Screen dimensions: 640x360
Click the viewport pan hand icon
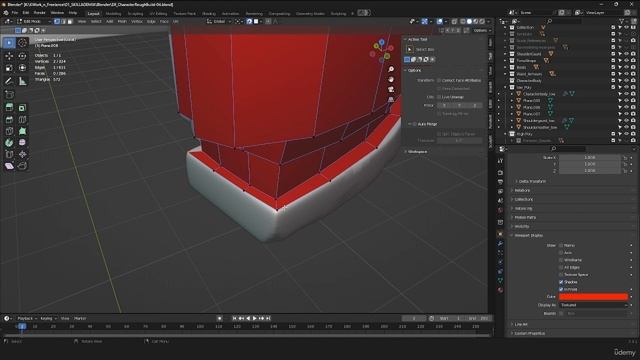391,80
